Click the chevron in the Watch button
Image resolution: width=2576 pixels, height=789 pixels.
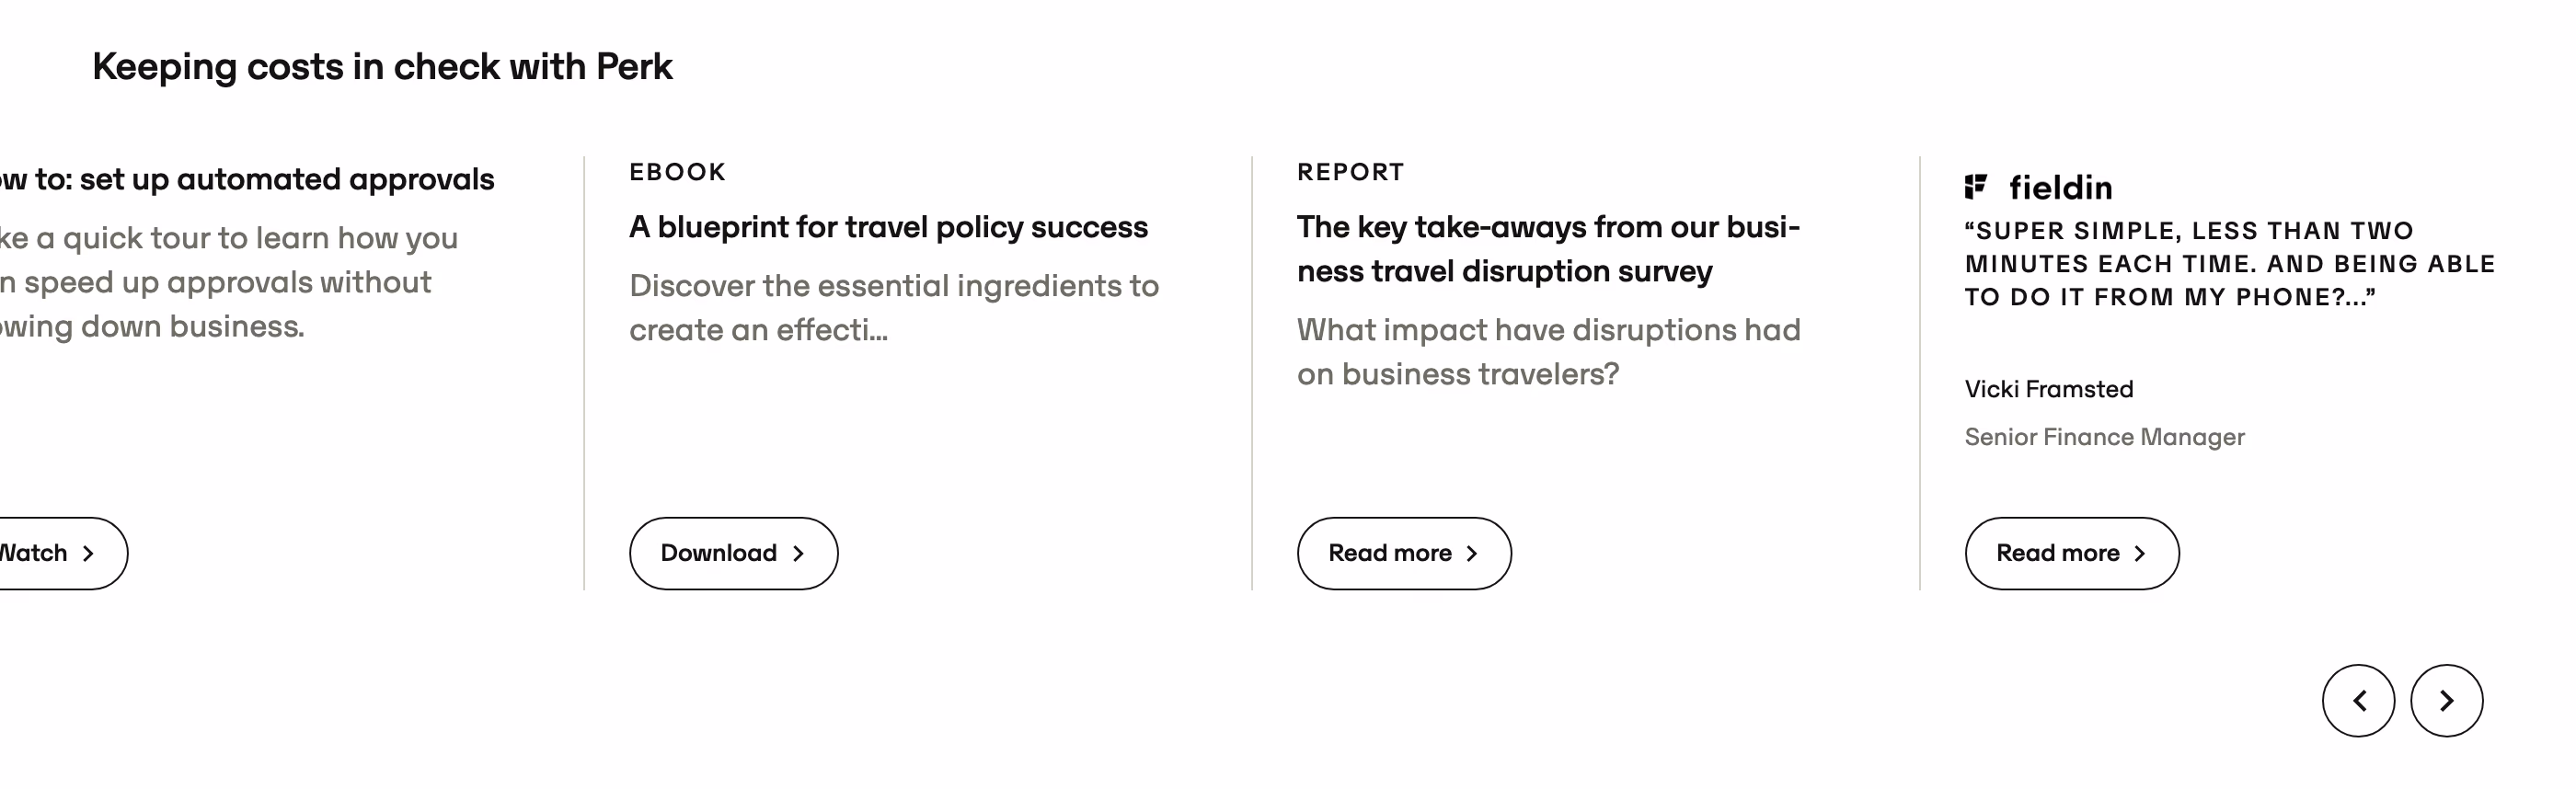[x=88, y=553]
